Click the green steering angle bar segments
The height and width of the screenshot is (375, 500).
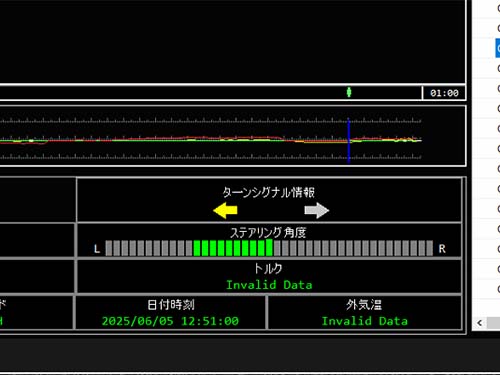pos(233,248)
